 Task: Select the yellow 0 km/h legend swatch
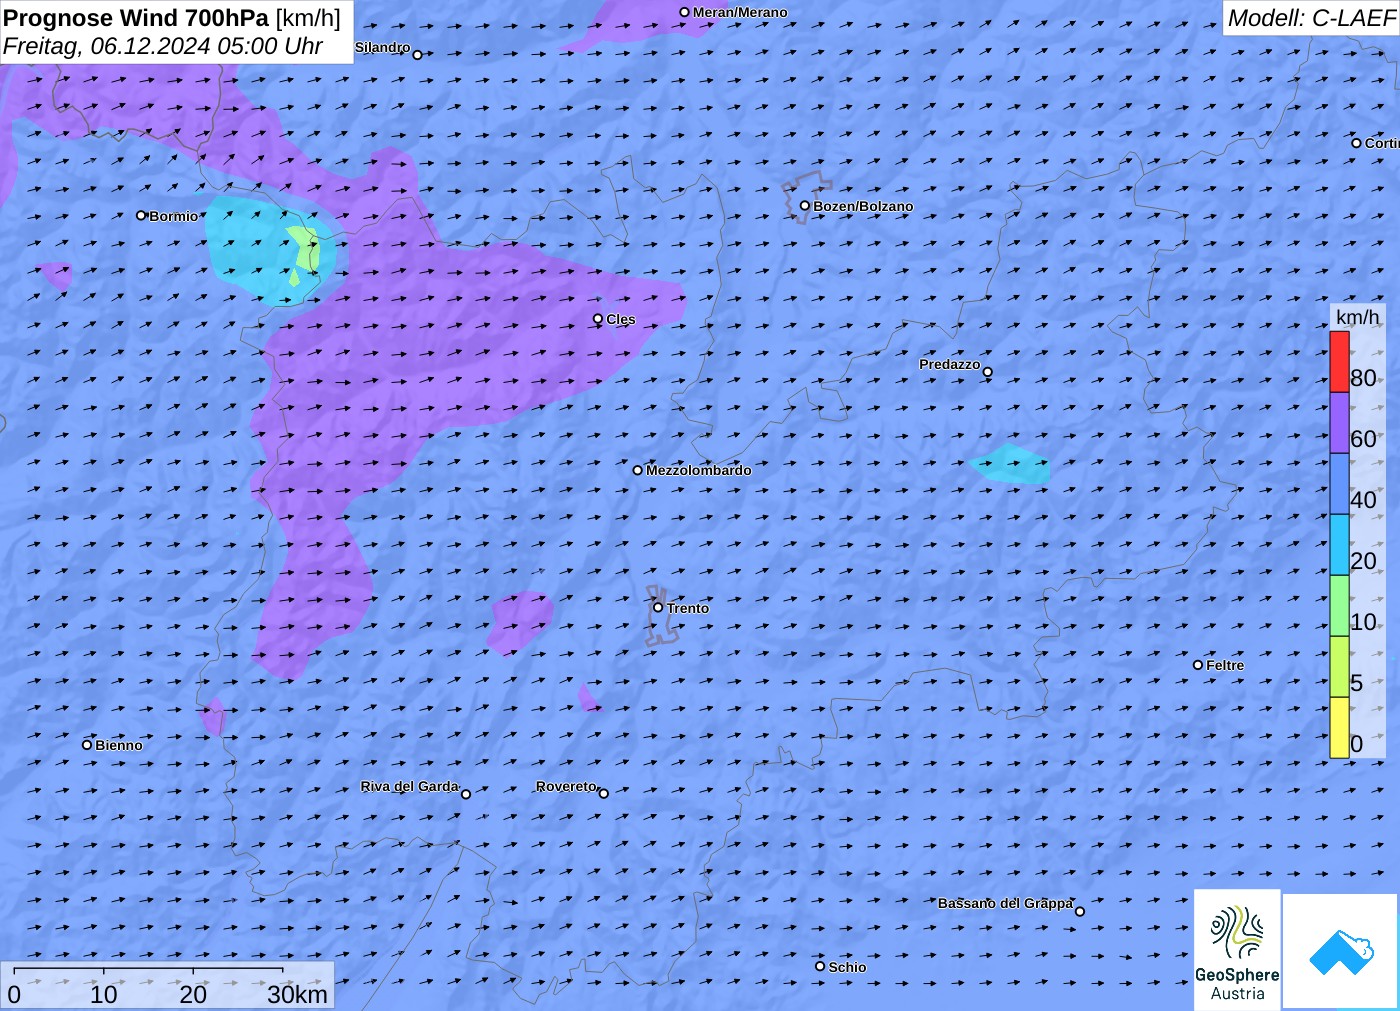(1339, 728)
